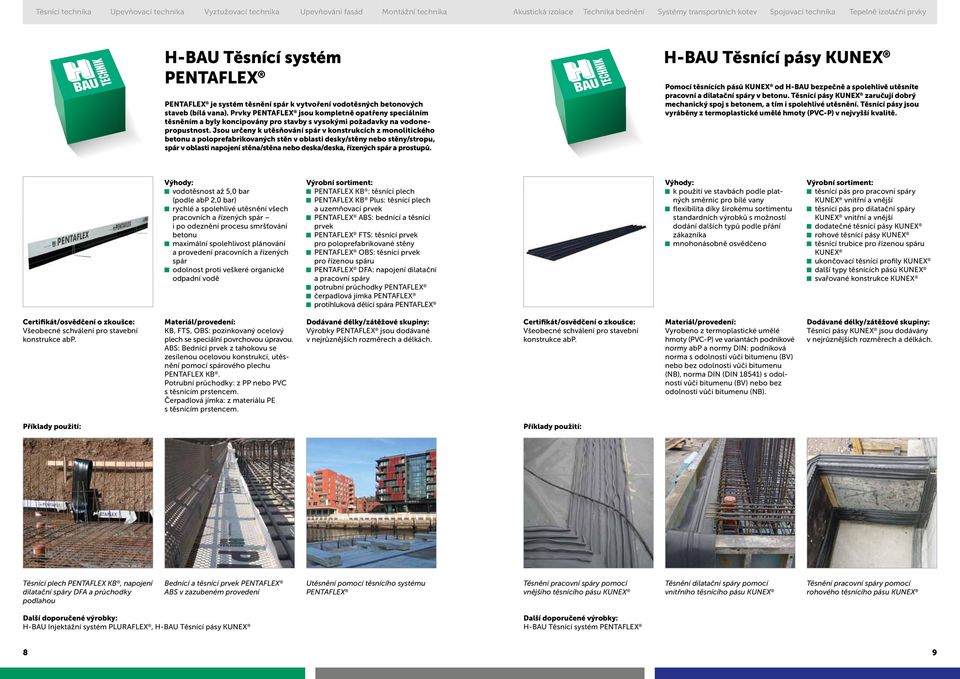The image size is (960, 679).
Task: Select the 'Akustická izolace' header category
Action: (x=543, y=12)
